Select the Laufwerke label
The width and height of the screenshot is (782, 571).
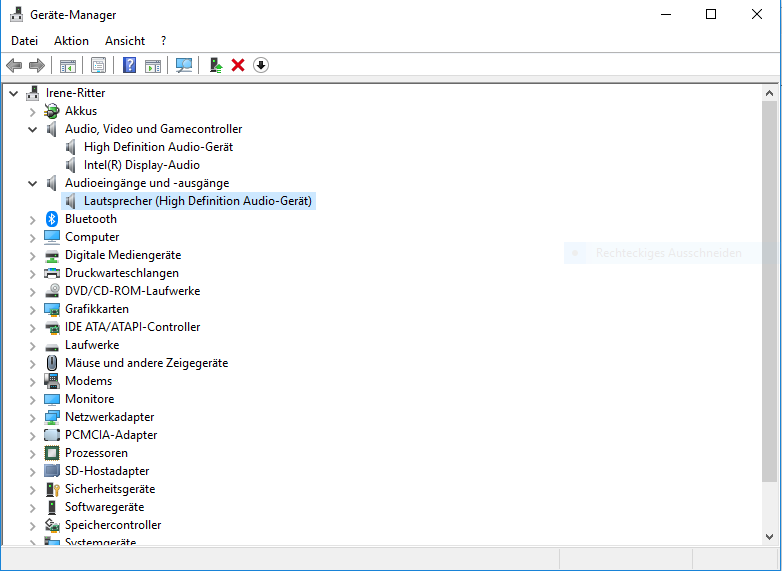[92, 345]
